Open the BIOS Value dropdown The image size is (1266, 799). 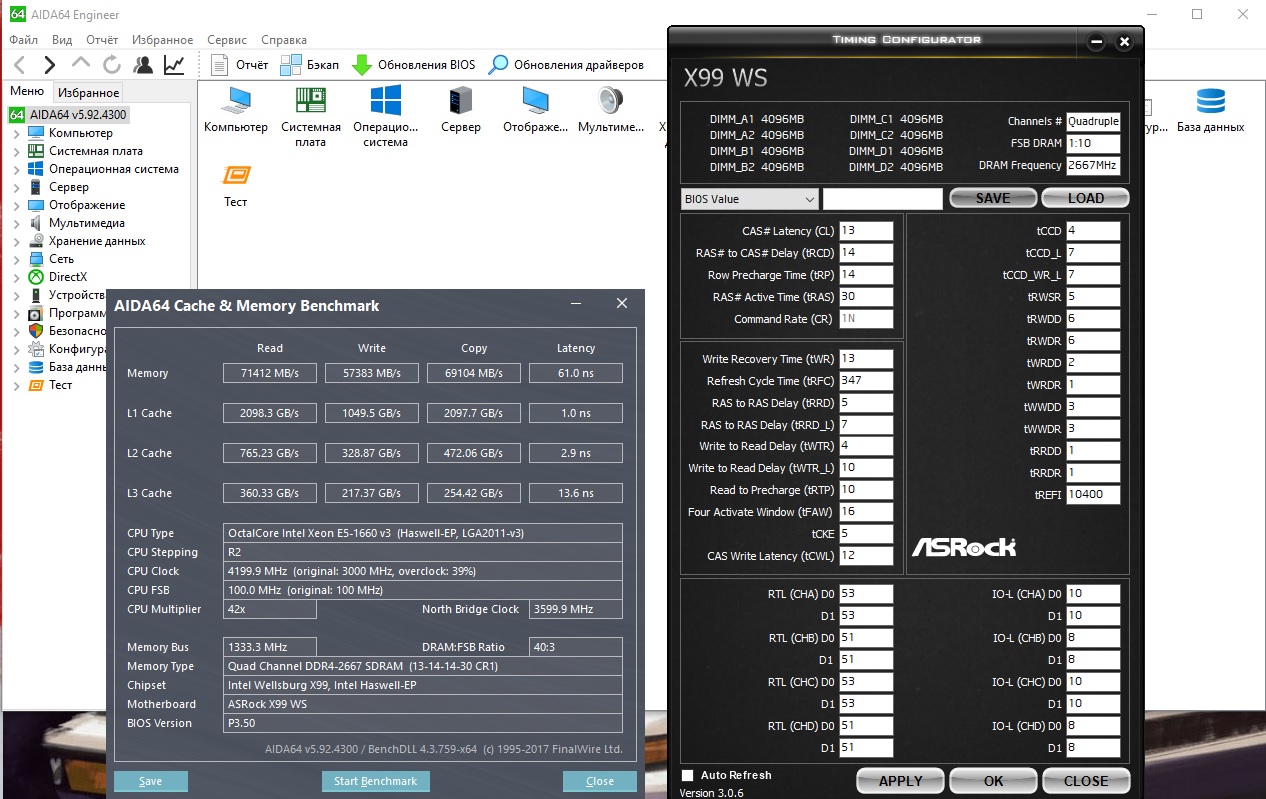(750, 199)
